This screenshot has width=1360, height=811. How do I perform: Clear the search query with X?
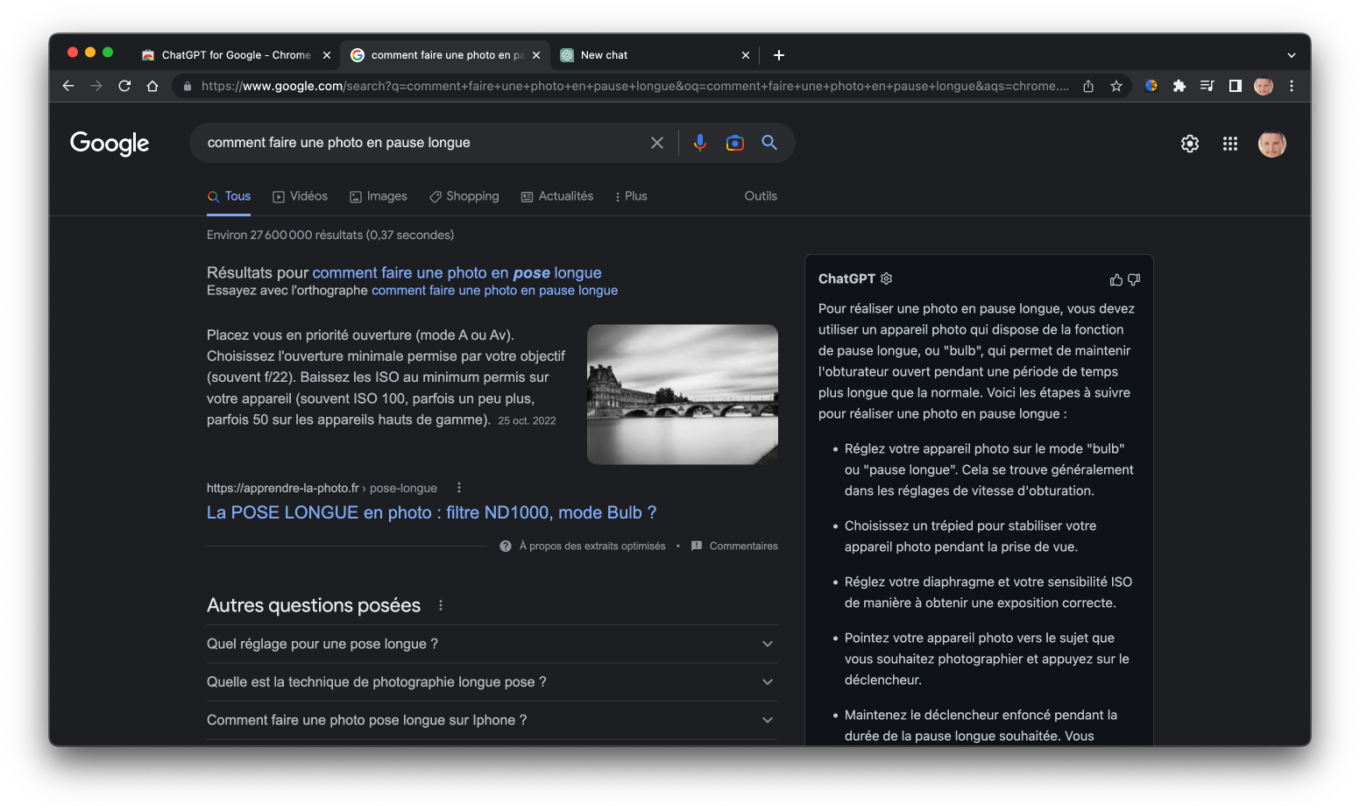pos(657,143)
